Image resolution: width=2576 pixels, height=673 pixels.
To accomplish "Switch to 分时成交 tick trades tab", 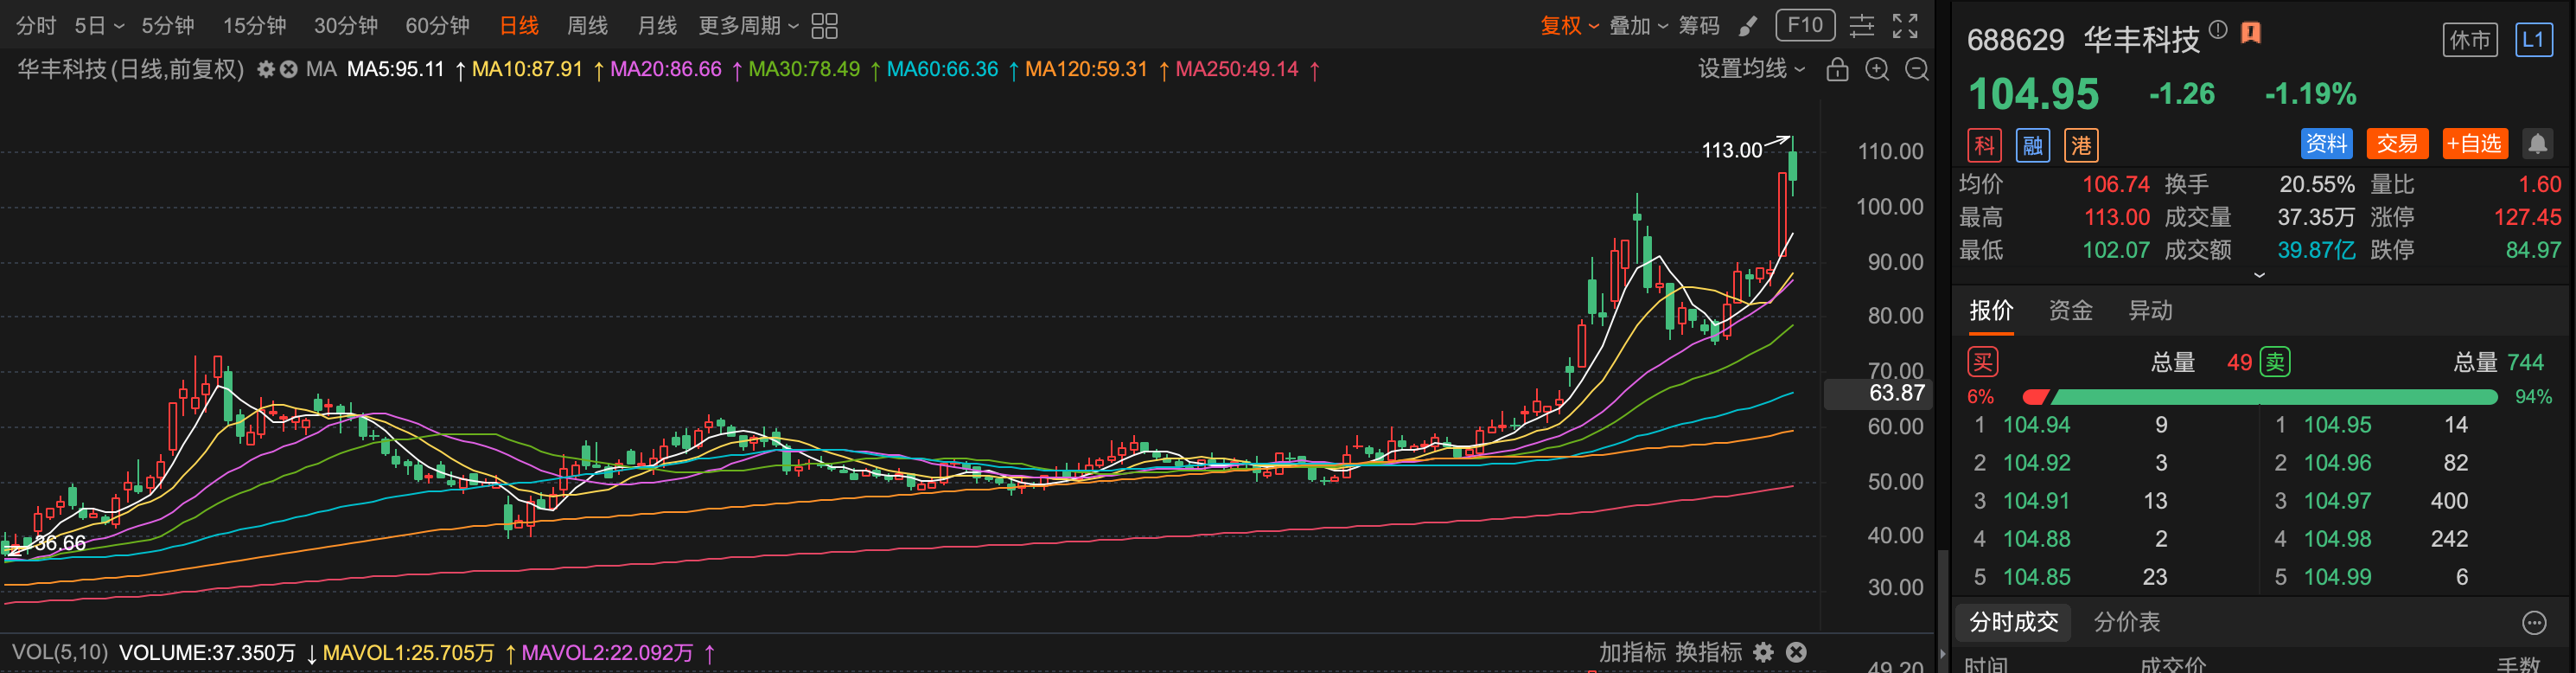I will (x=2013, y=622).
